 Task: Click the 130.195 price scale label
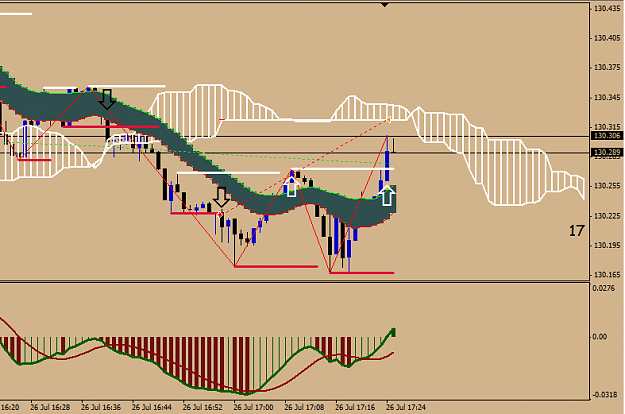(x=607, y=245)
